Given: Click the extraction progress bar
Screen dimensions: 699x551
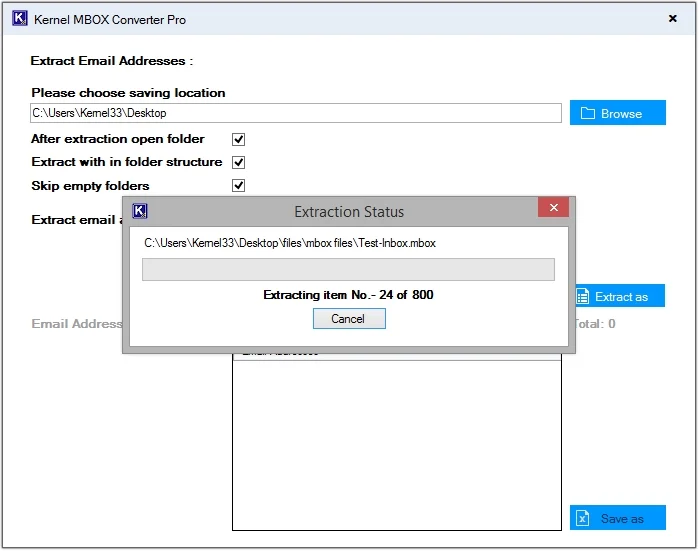Looking at the screenshot, I should pyautogui.click(x=348, y=270).
